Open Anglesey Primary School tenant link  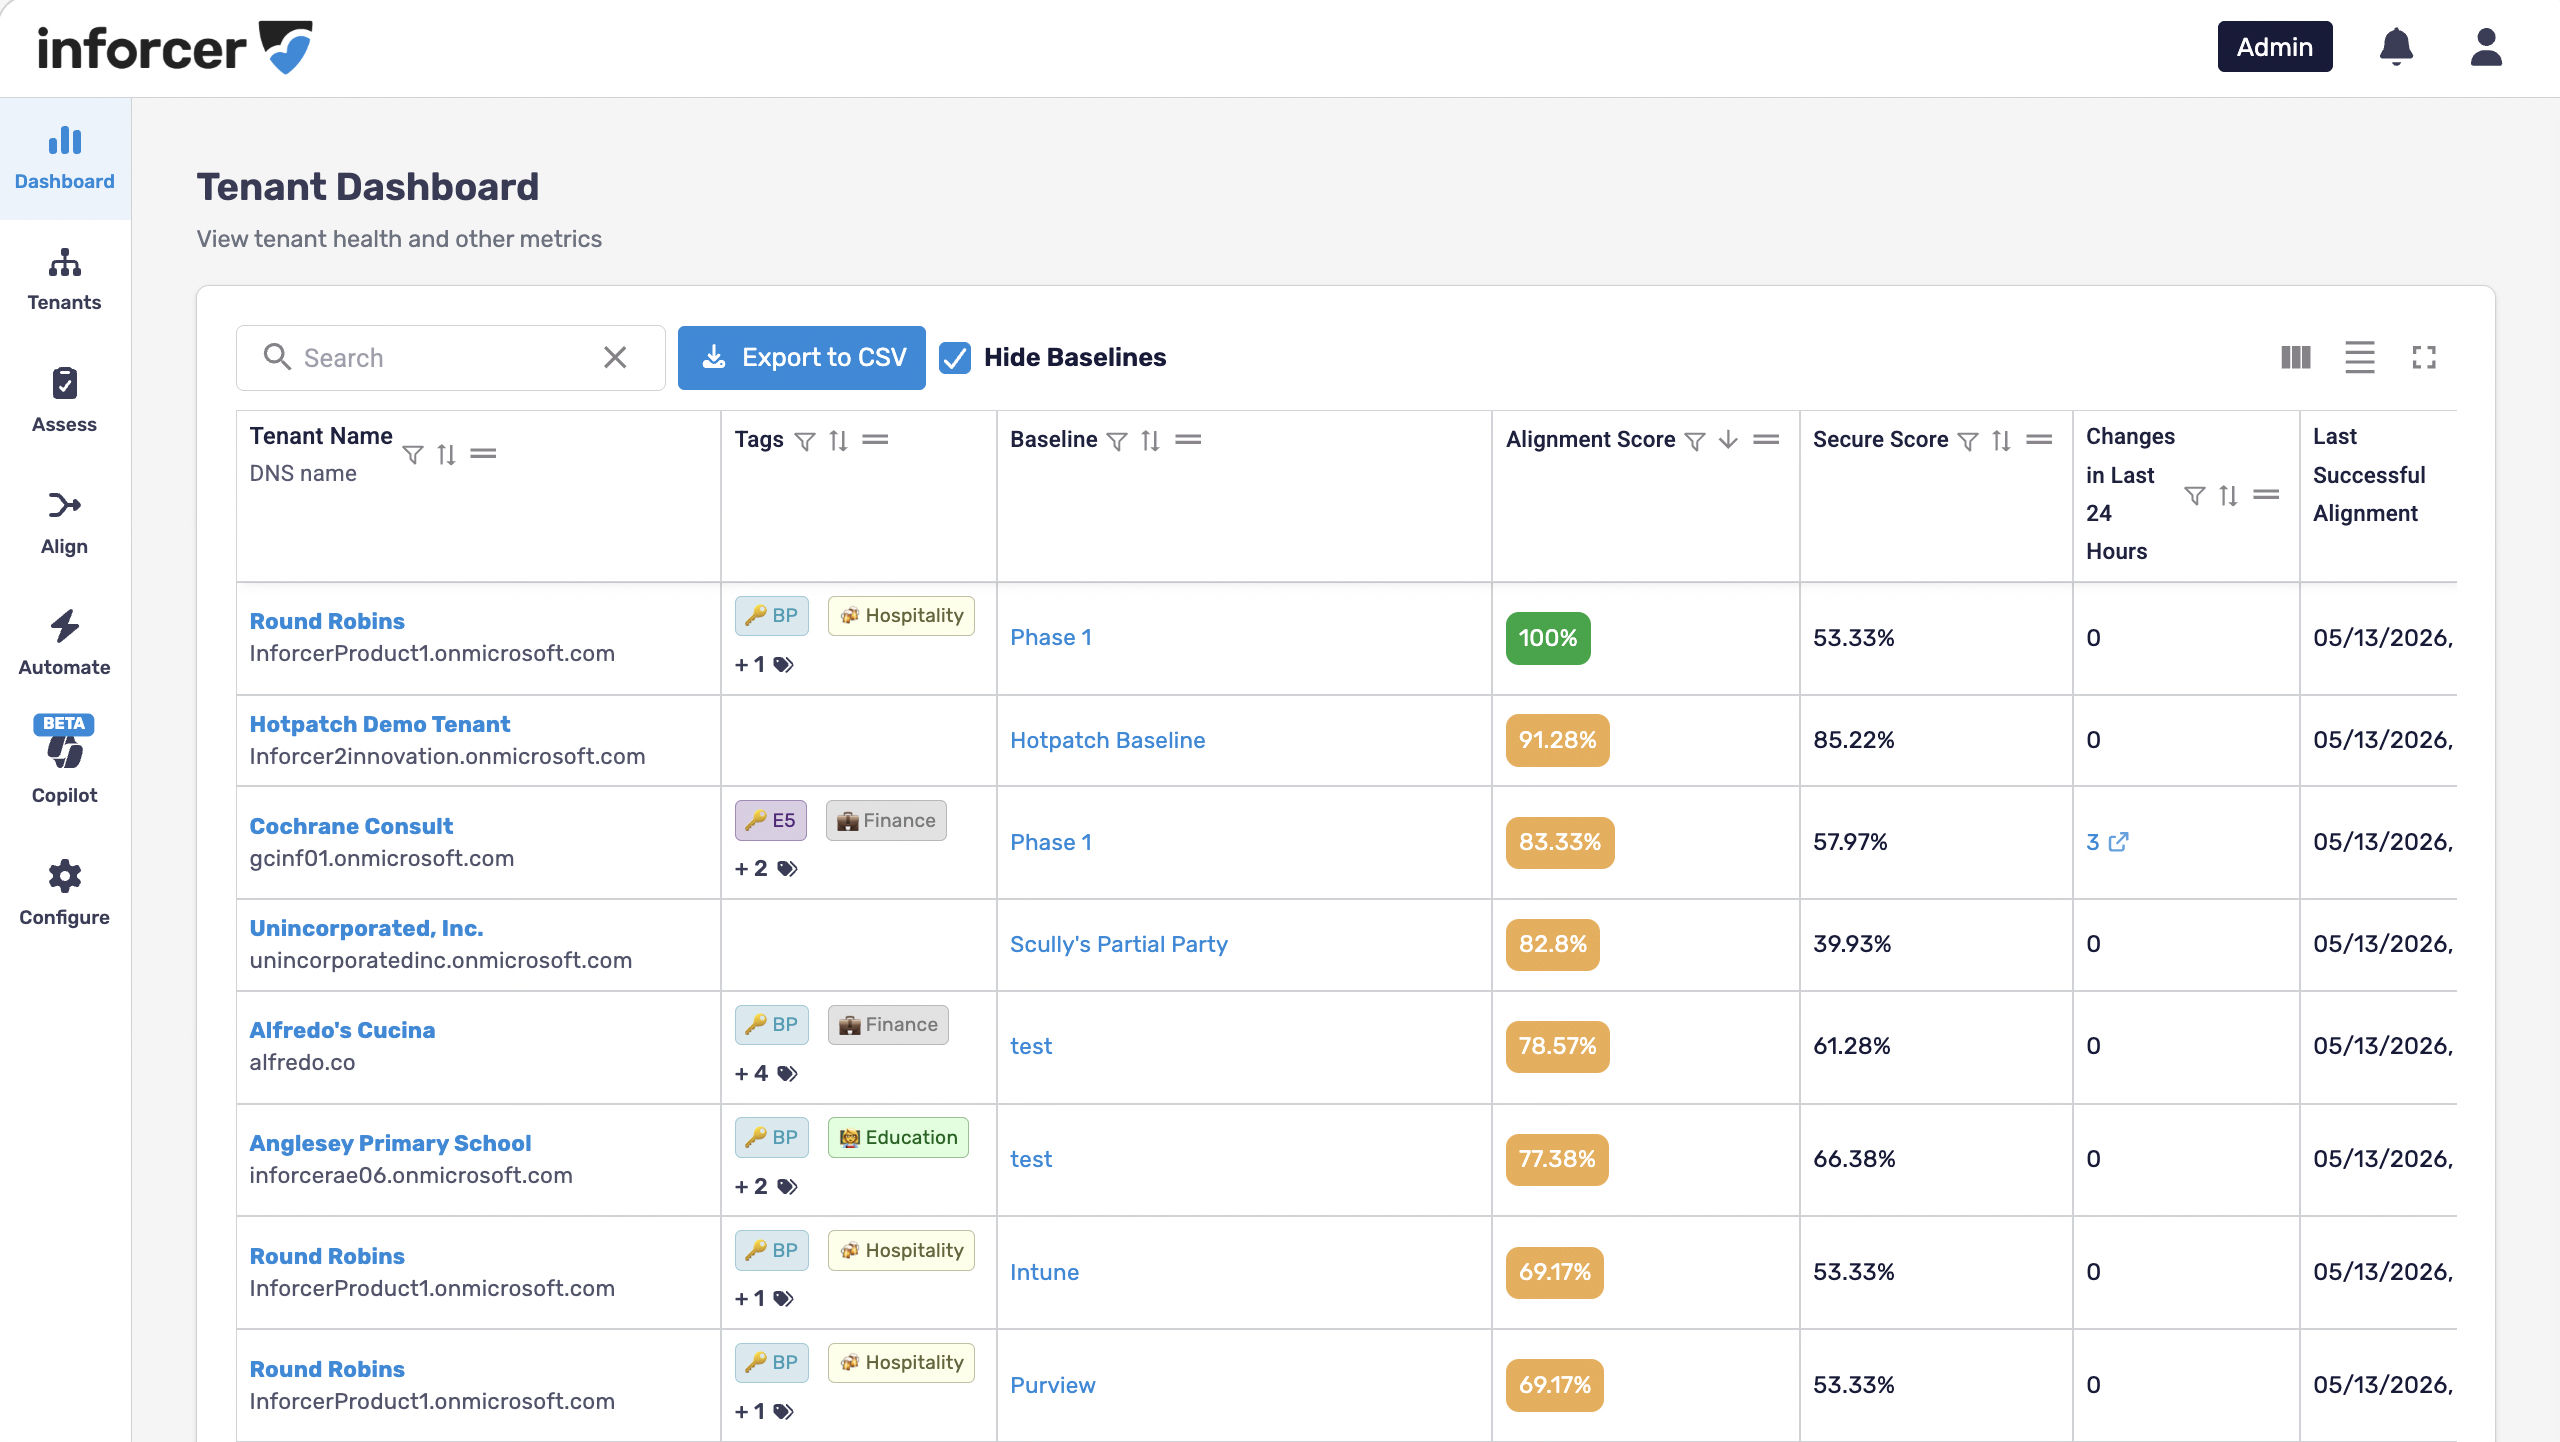(390, 1143)
